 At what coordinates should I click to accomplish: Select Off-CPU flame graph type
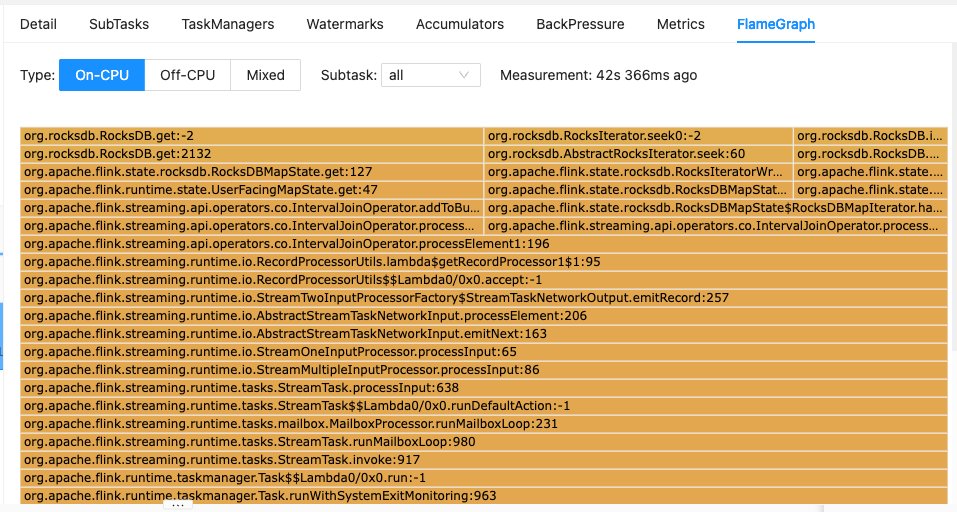[x=187, y=75]
